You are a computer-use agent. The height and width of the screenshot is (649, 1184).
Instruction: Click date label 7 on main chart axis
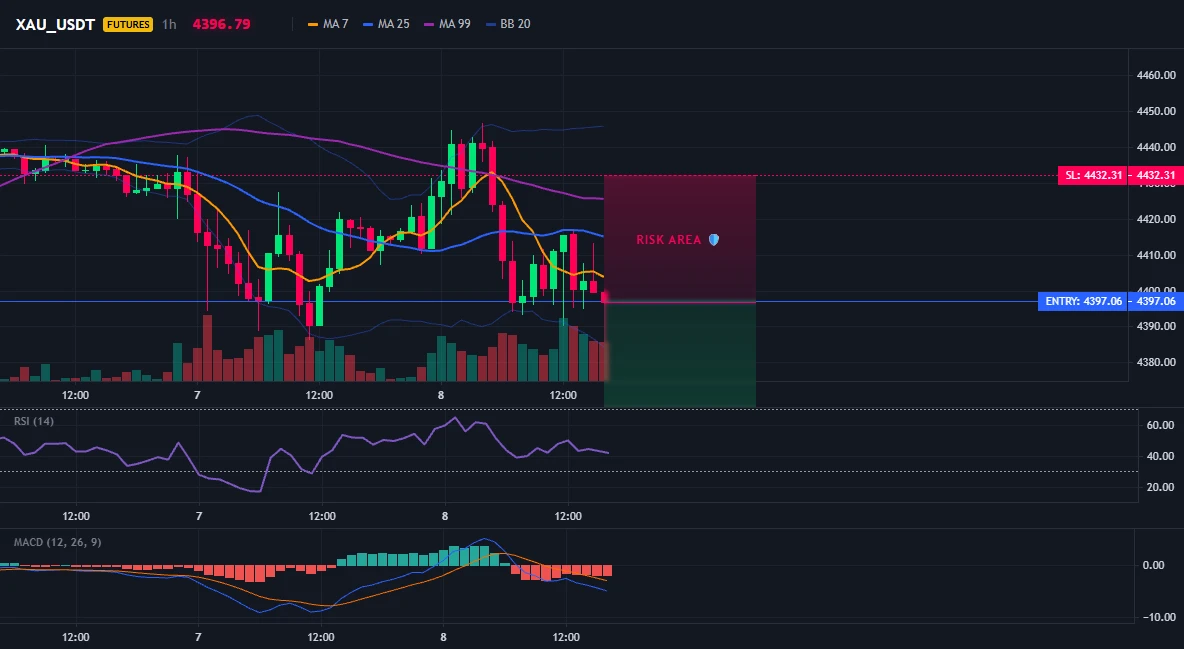[197, 395]
